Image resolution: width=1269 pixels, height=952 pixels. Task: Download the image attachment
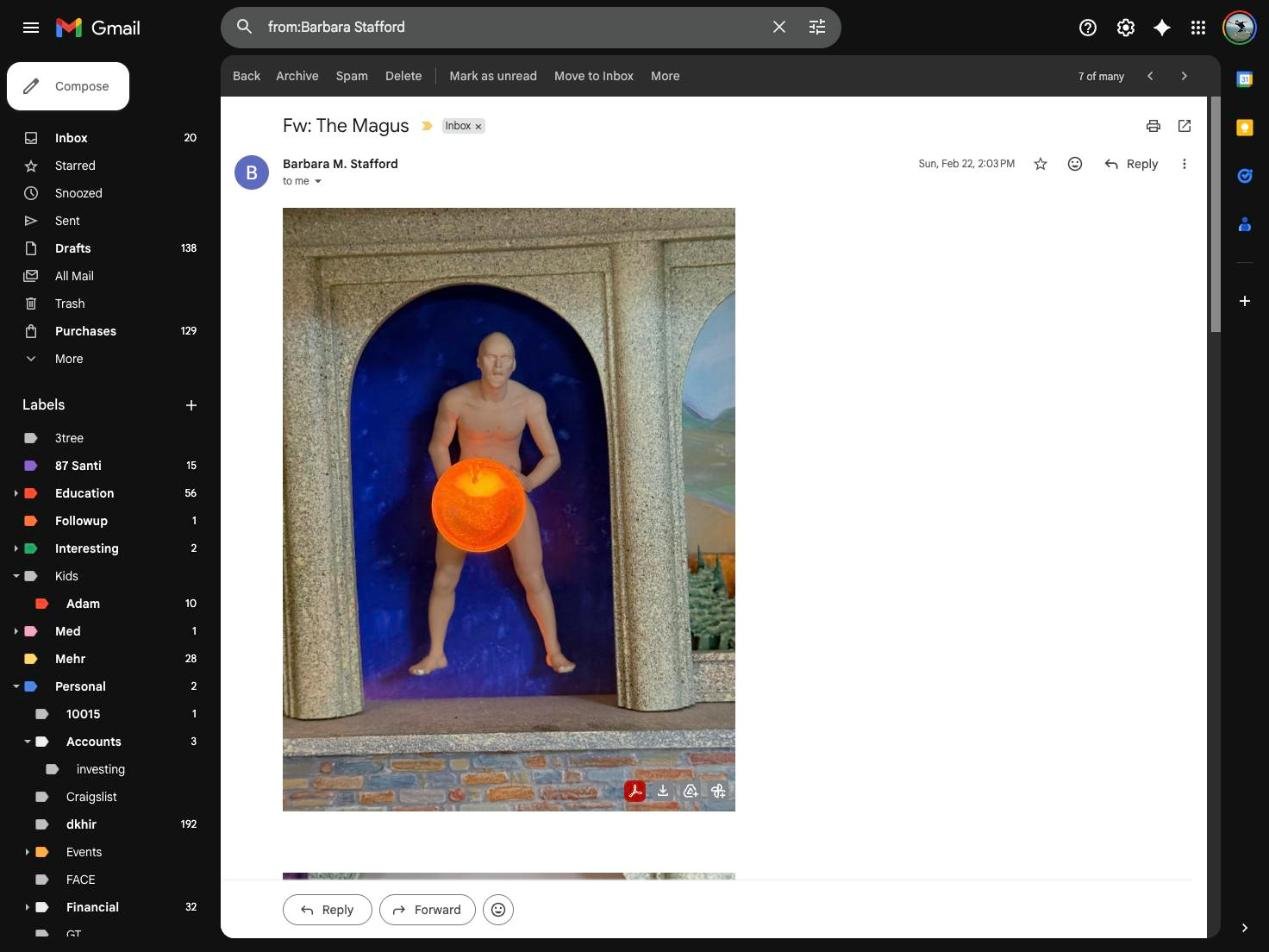tap(662, 791)
